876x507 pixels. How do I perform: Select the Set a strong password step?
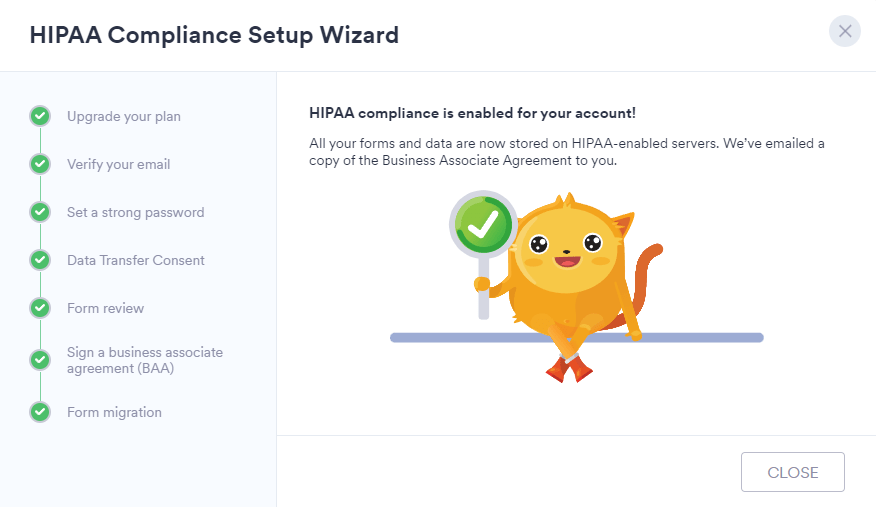click(x=136, y=212)
